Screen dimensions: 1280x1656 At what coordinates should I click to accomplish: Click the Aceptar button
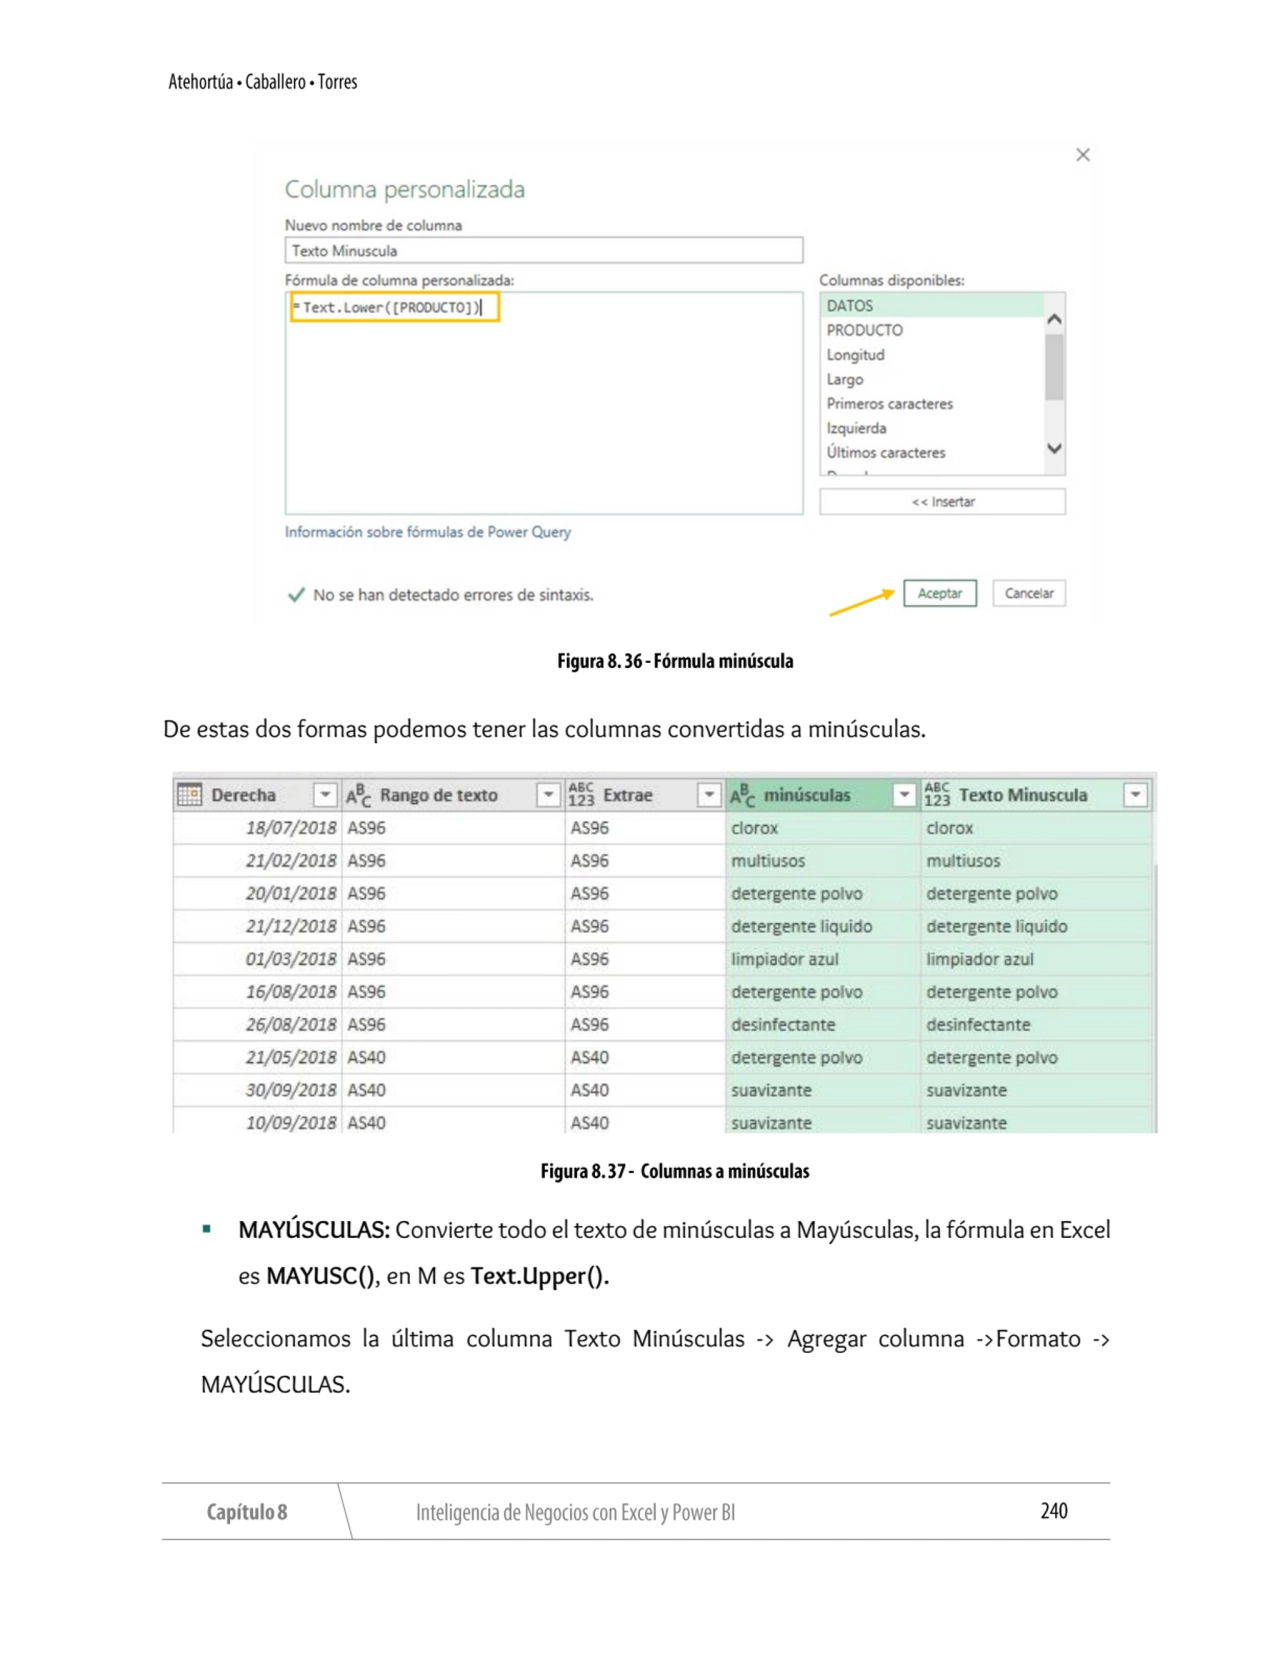(x=939, y=593)
